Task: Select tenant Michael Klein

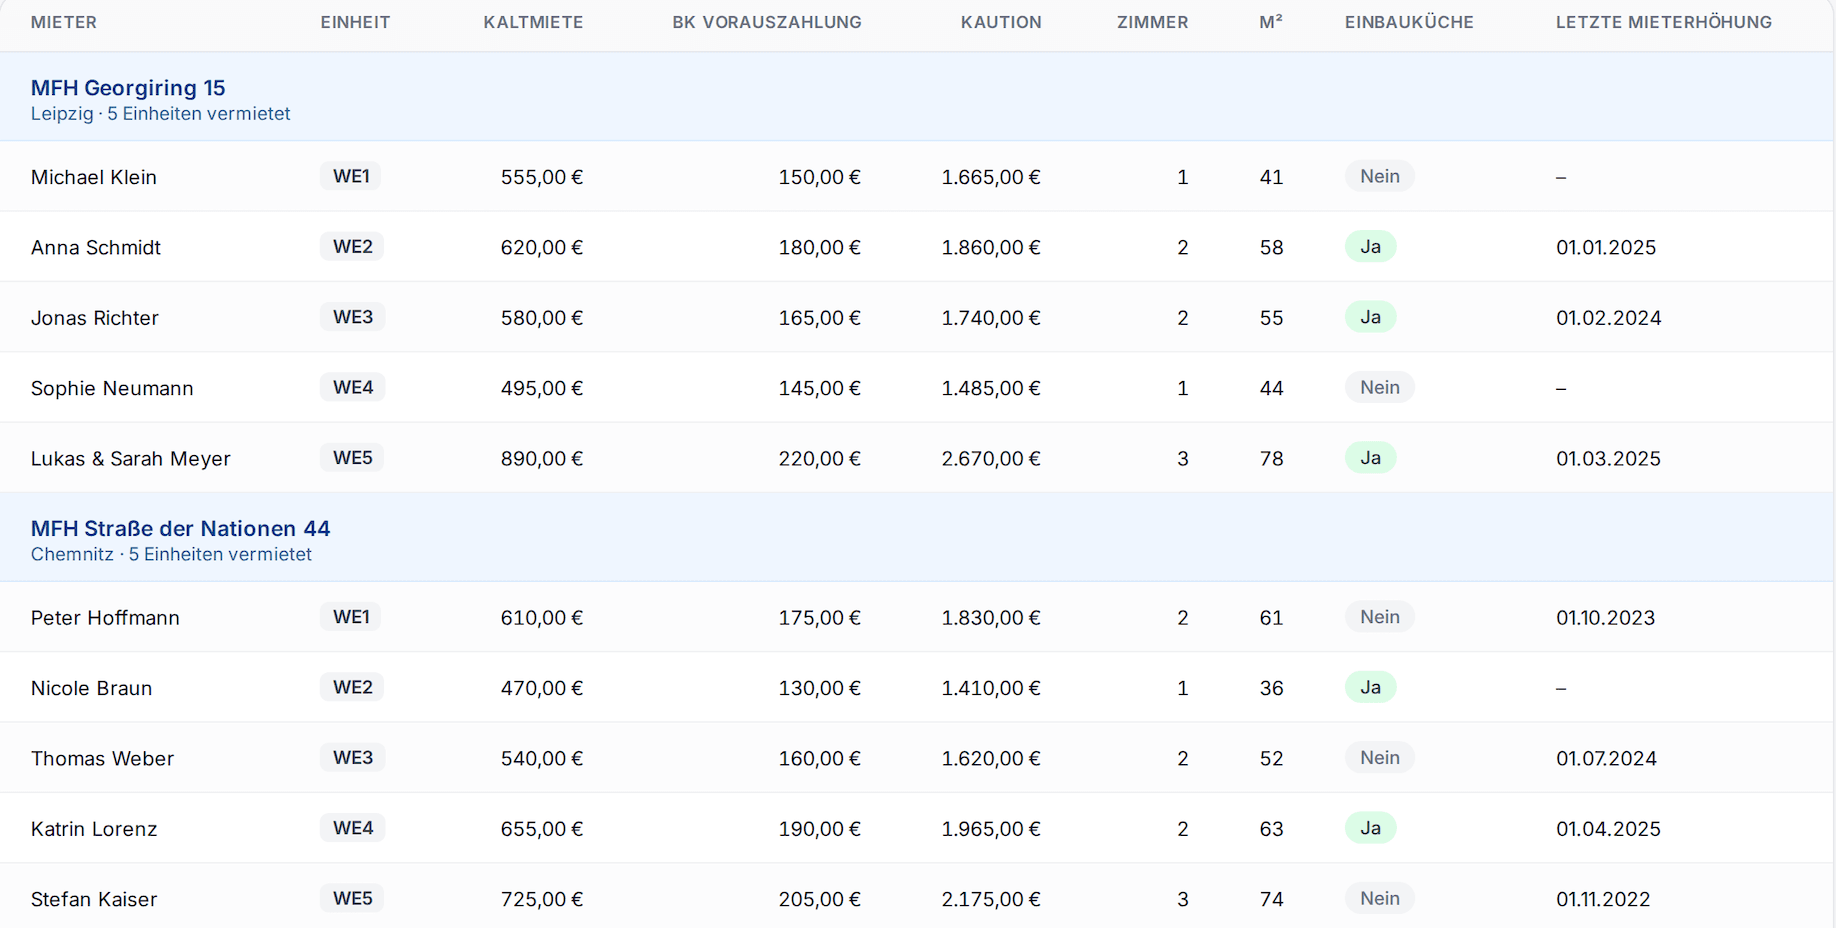Action: [94, 177]
